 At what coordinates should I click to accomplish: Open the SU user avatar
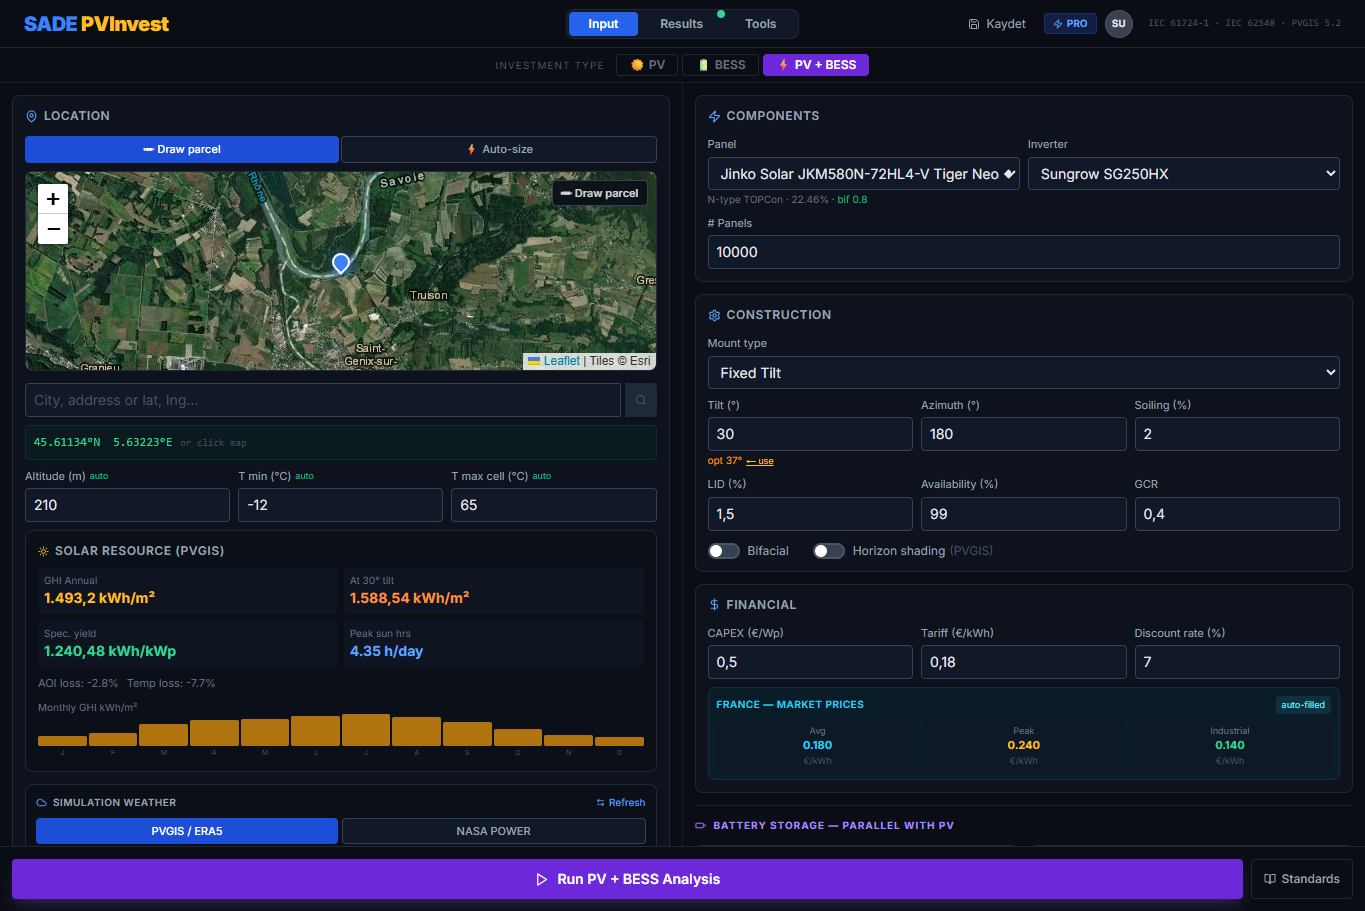point(1118,24)
